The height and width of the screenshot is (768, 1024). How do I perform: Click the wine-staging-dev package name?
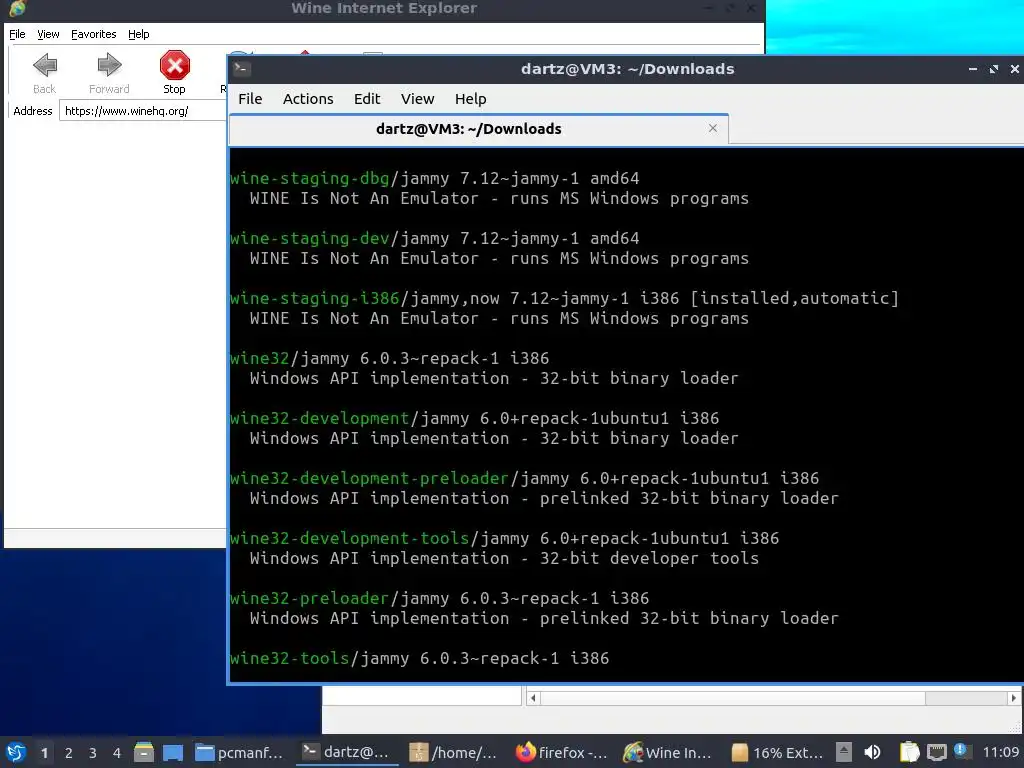point(310,238)
